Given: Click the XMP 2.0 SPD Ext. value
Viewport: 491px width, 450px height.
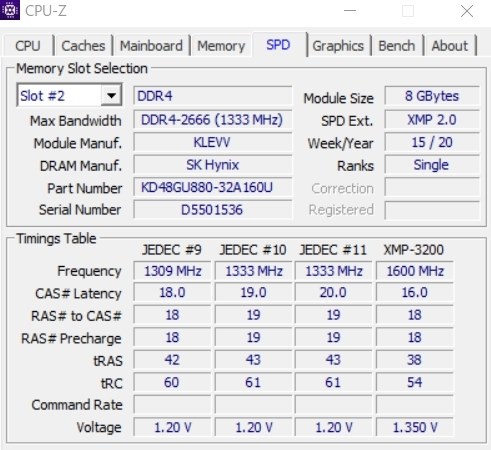Looking at the screenshot, I should pos(432,119).
